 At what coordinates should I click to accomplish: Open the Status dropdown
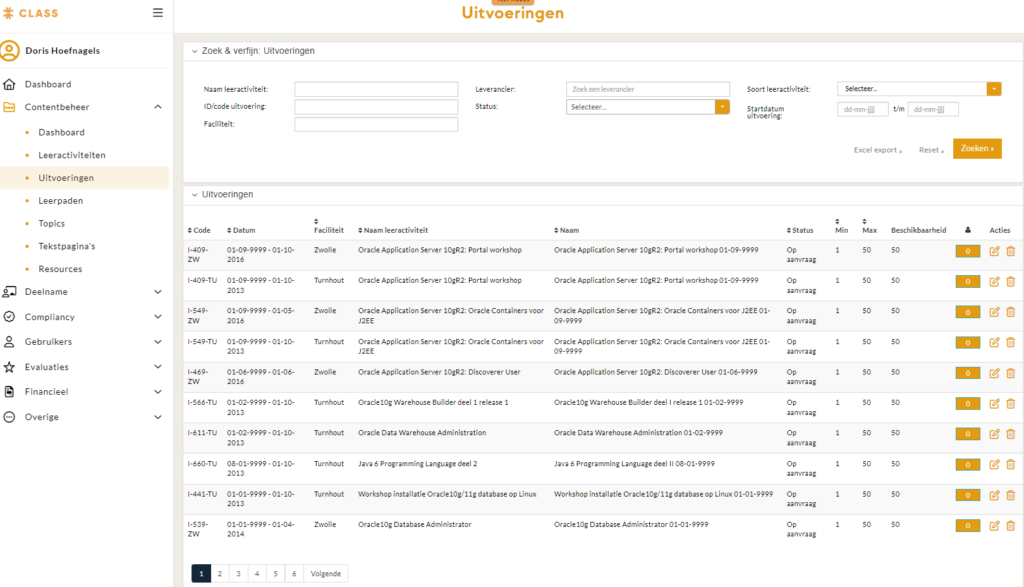[722, 107]
